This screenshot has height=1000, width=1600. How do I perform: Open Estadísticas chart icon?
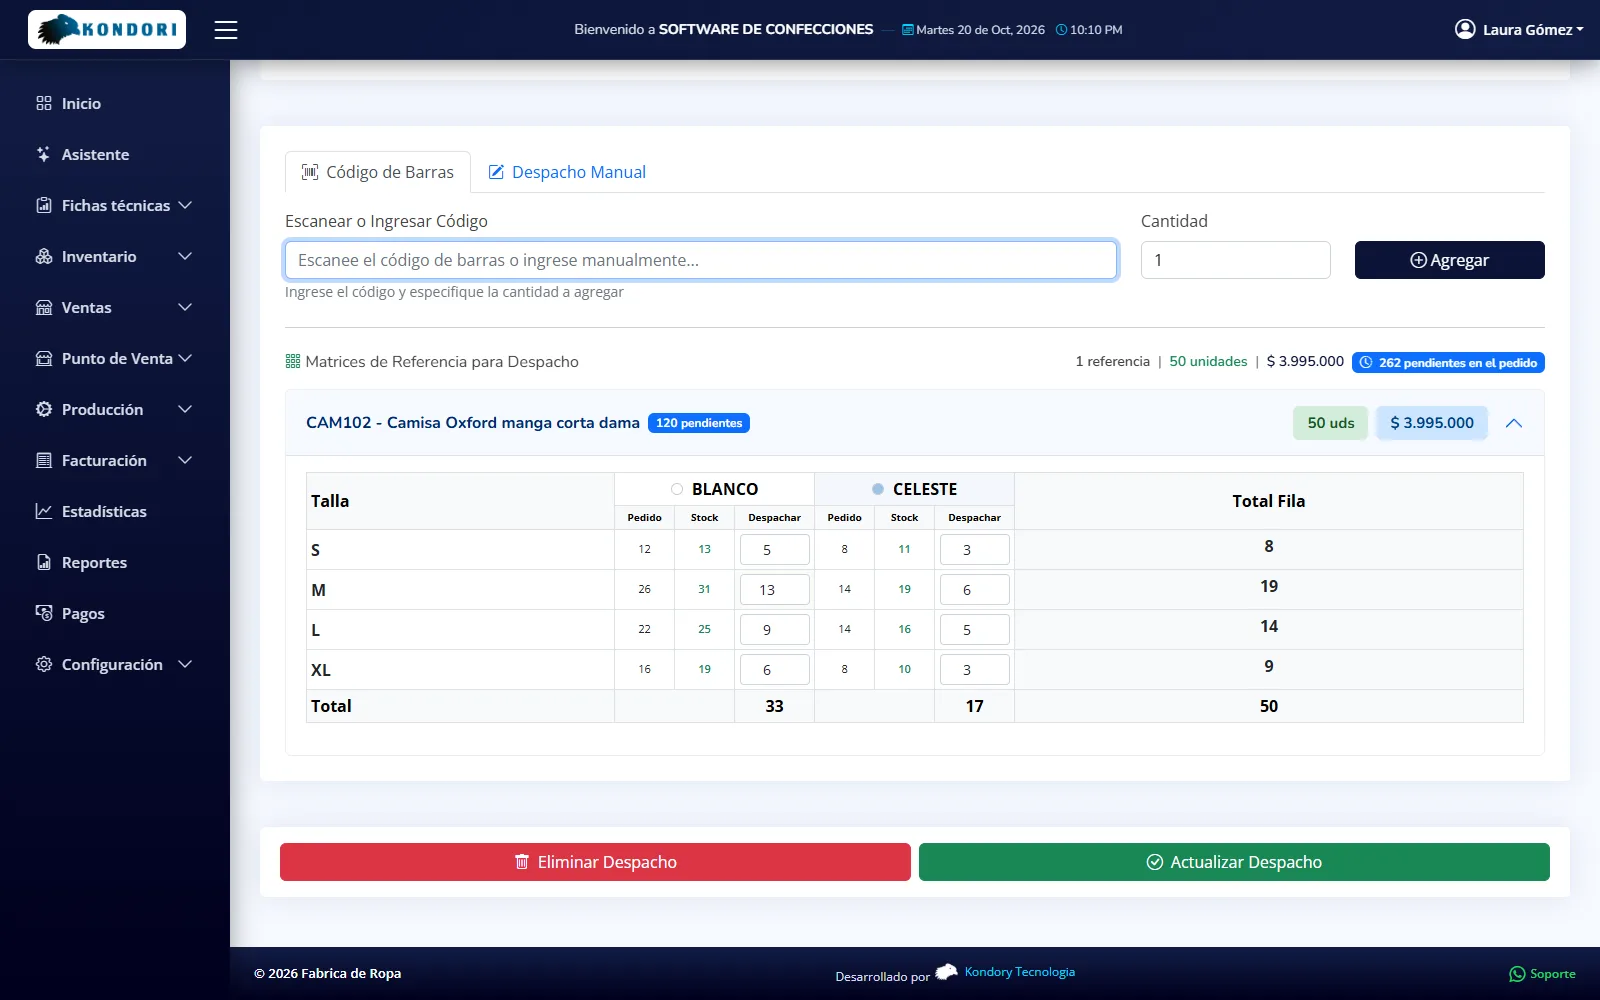[x=44, y=511]
